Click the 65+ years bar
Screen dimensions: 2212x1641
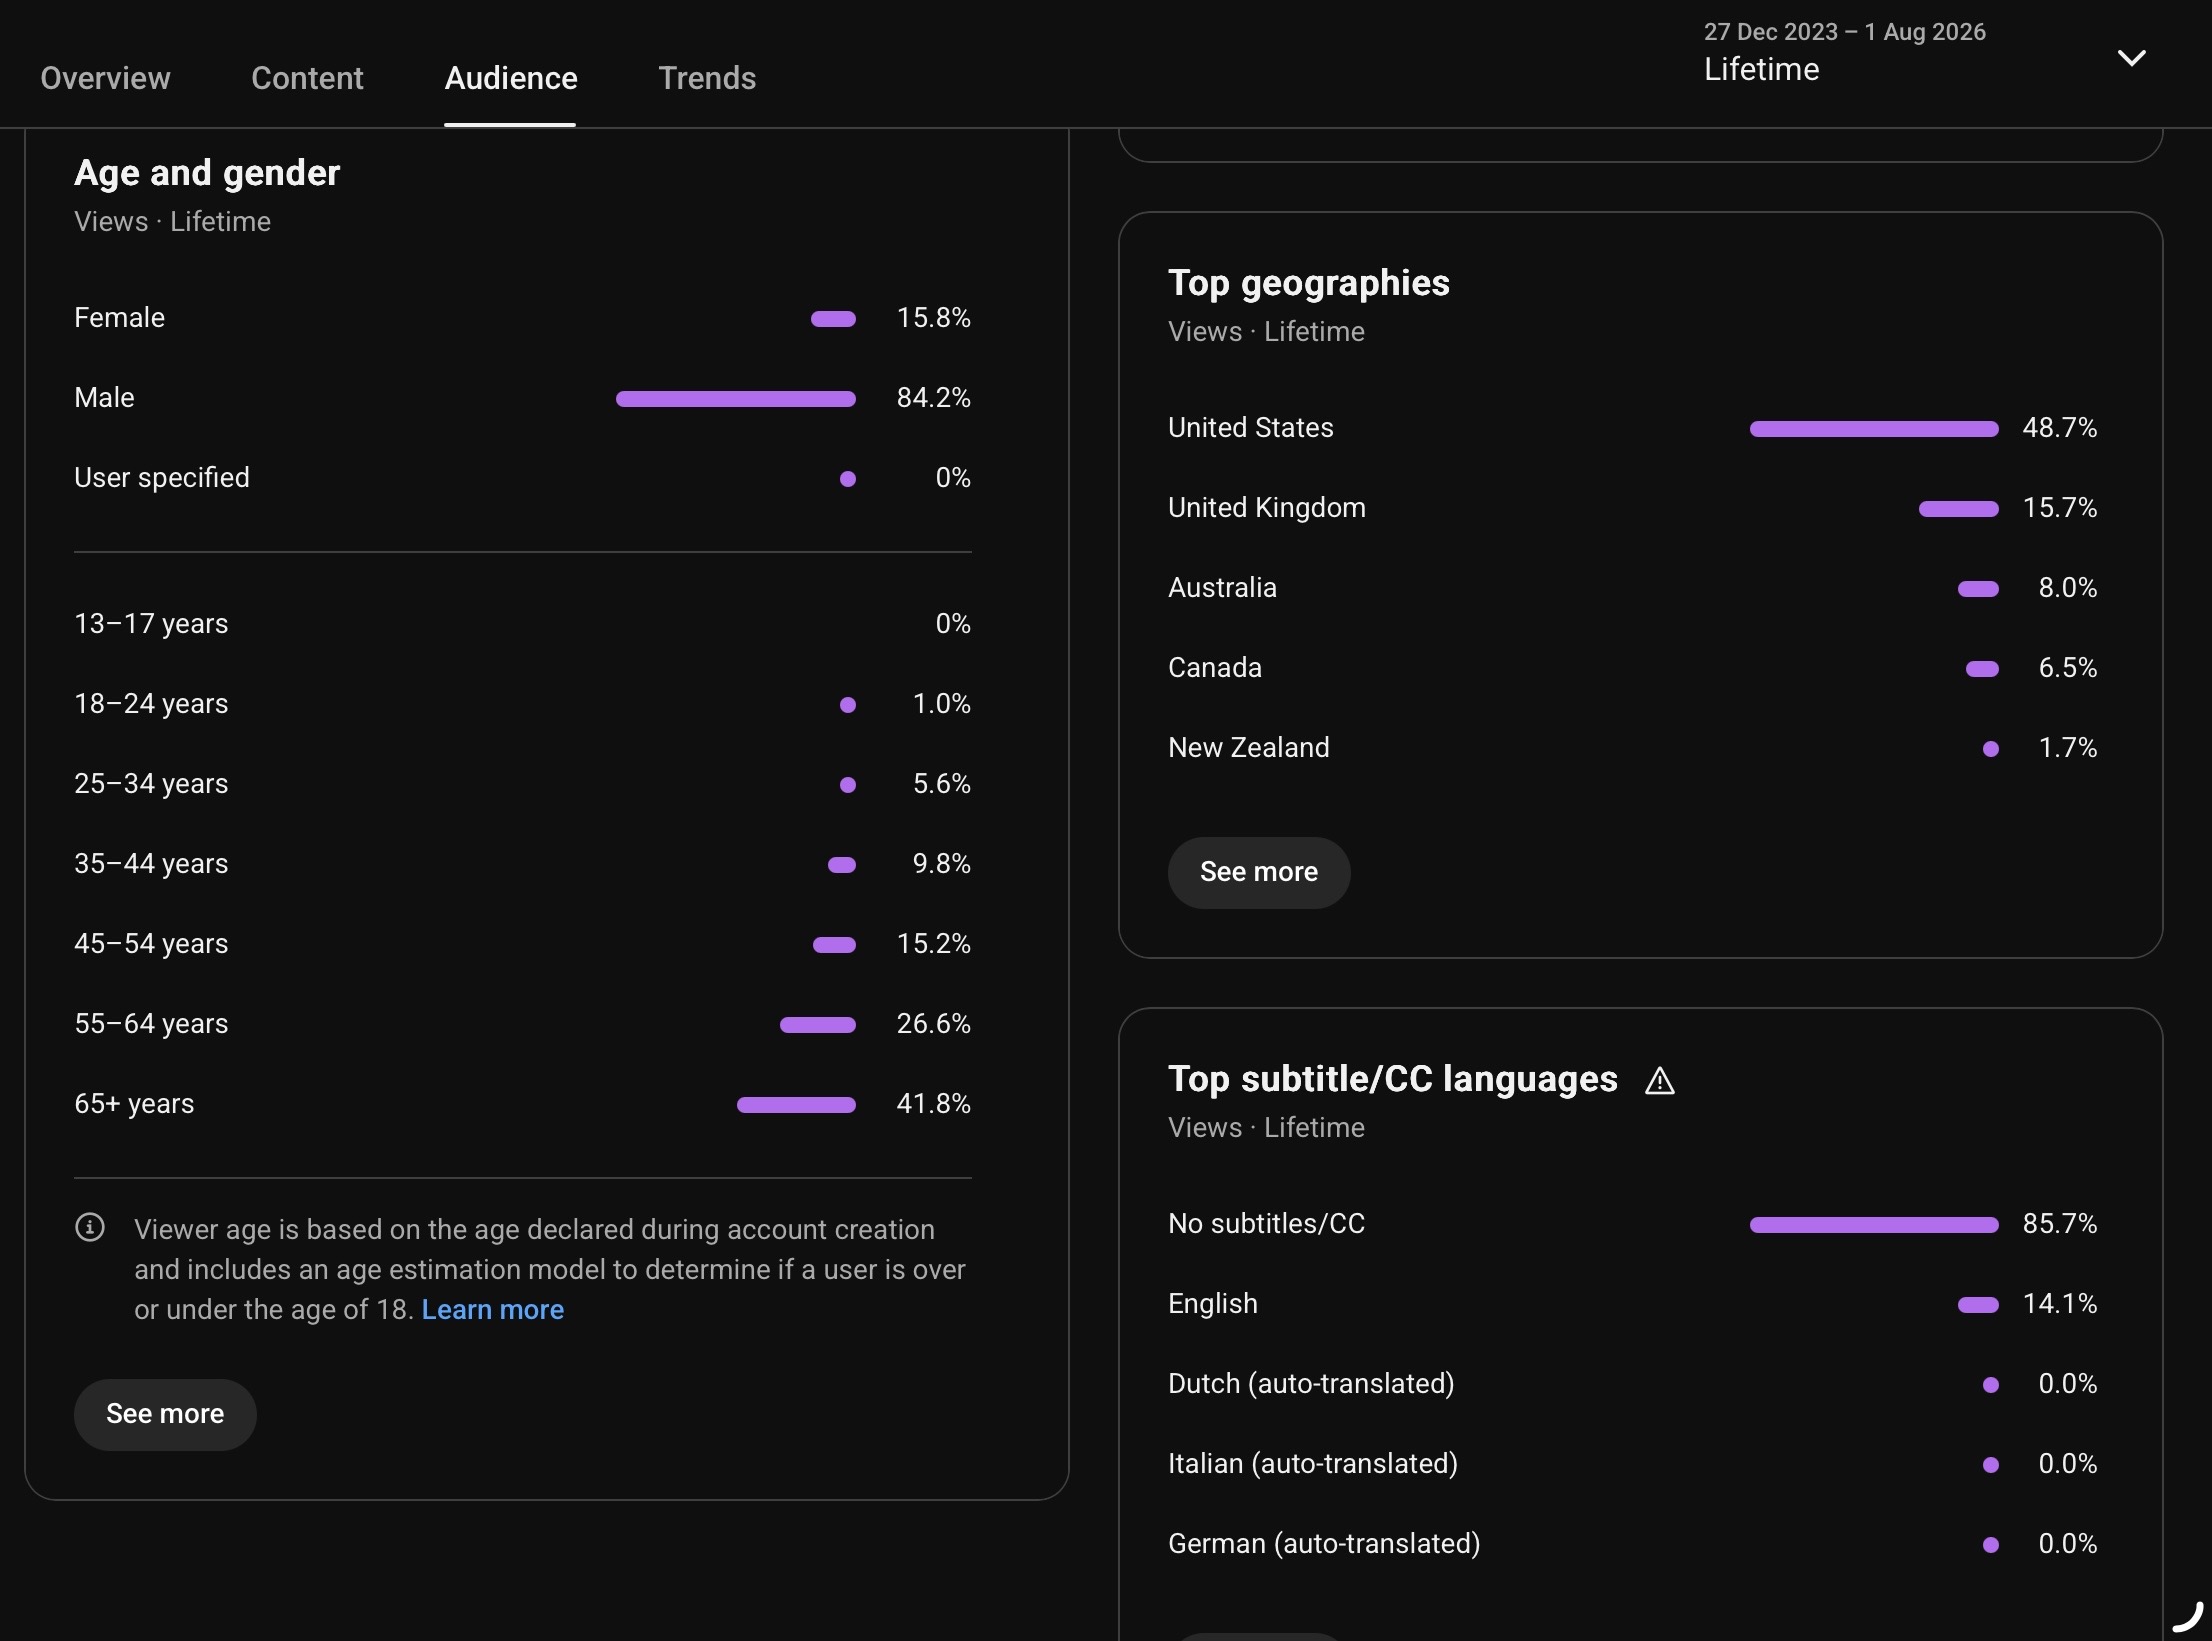pyautogui.click(x=797, y=1105)
